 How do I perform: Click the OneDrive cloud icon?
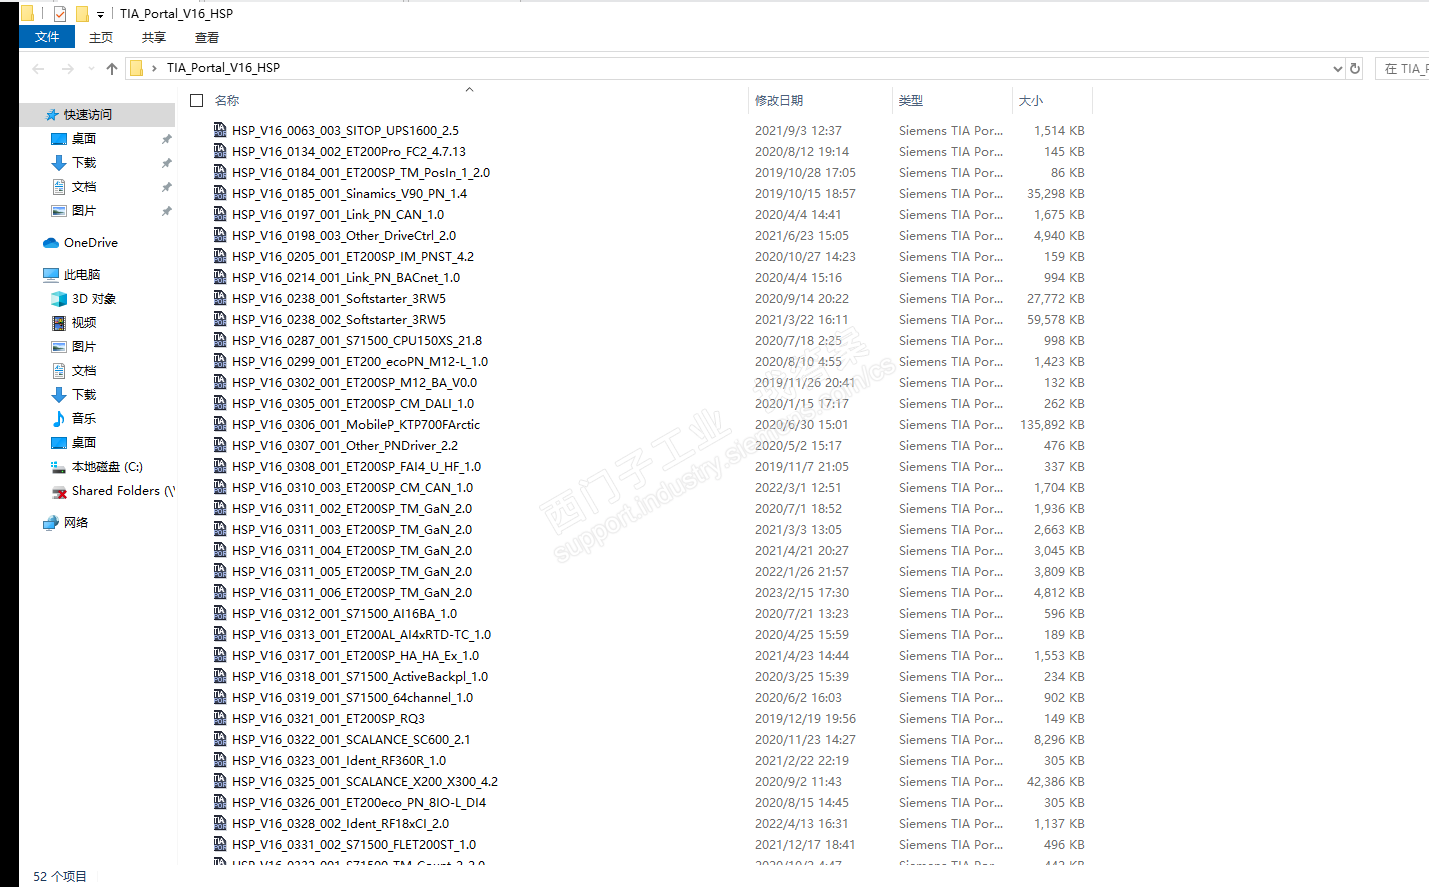51,243
